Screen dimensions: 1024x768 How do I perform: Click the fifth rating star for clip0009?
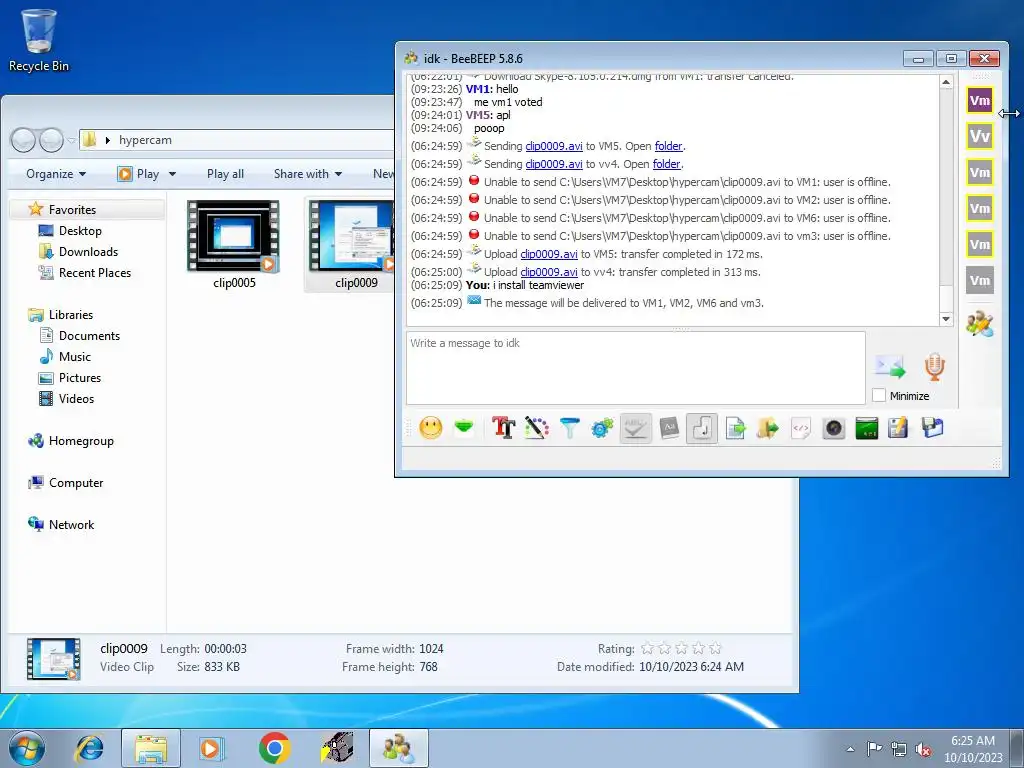[715, 648]
